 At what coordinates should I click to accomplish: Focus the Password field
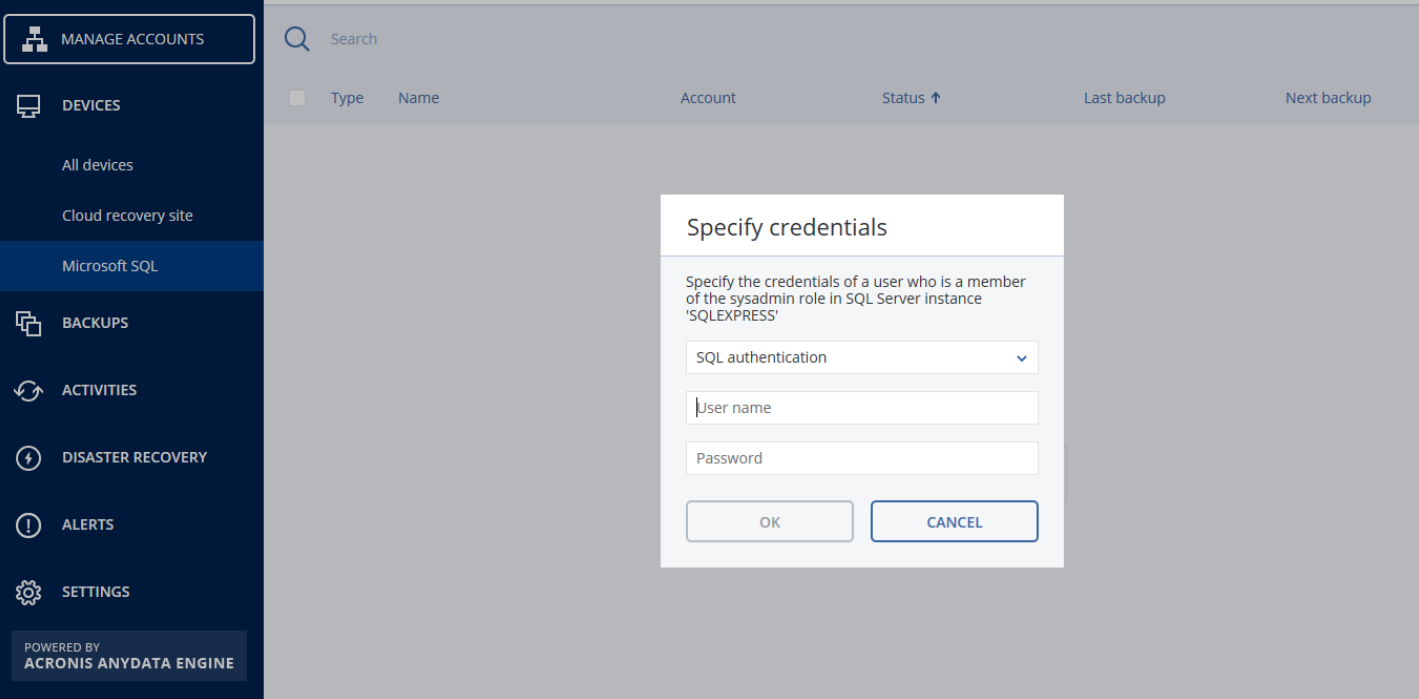(x=861, y=458)
